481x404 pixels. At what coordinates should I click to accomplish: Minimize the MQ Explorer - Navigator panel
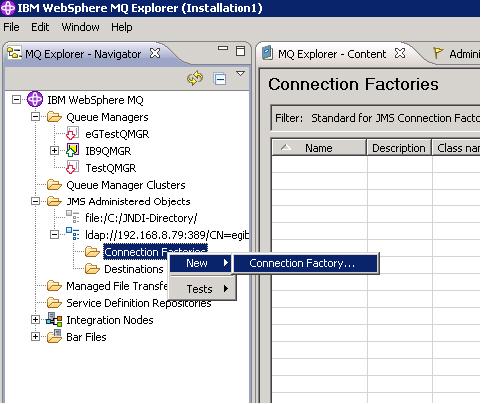(223, 48)
